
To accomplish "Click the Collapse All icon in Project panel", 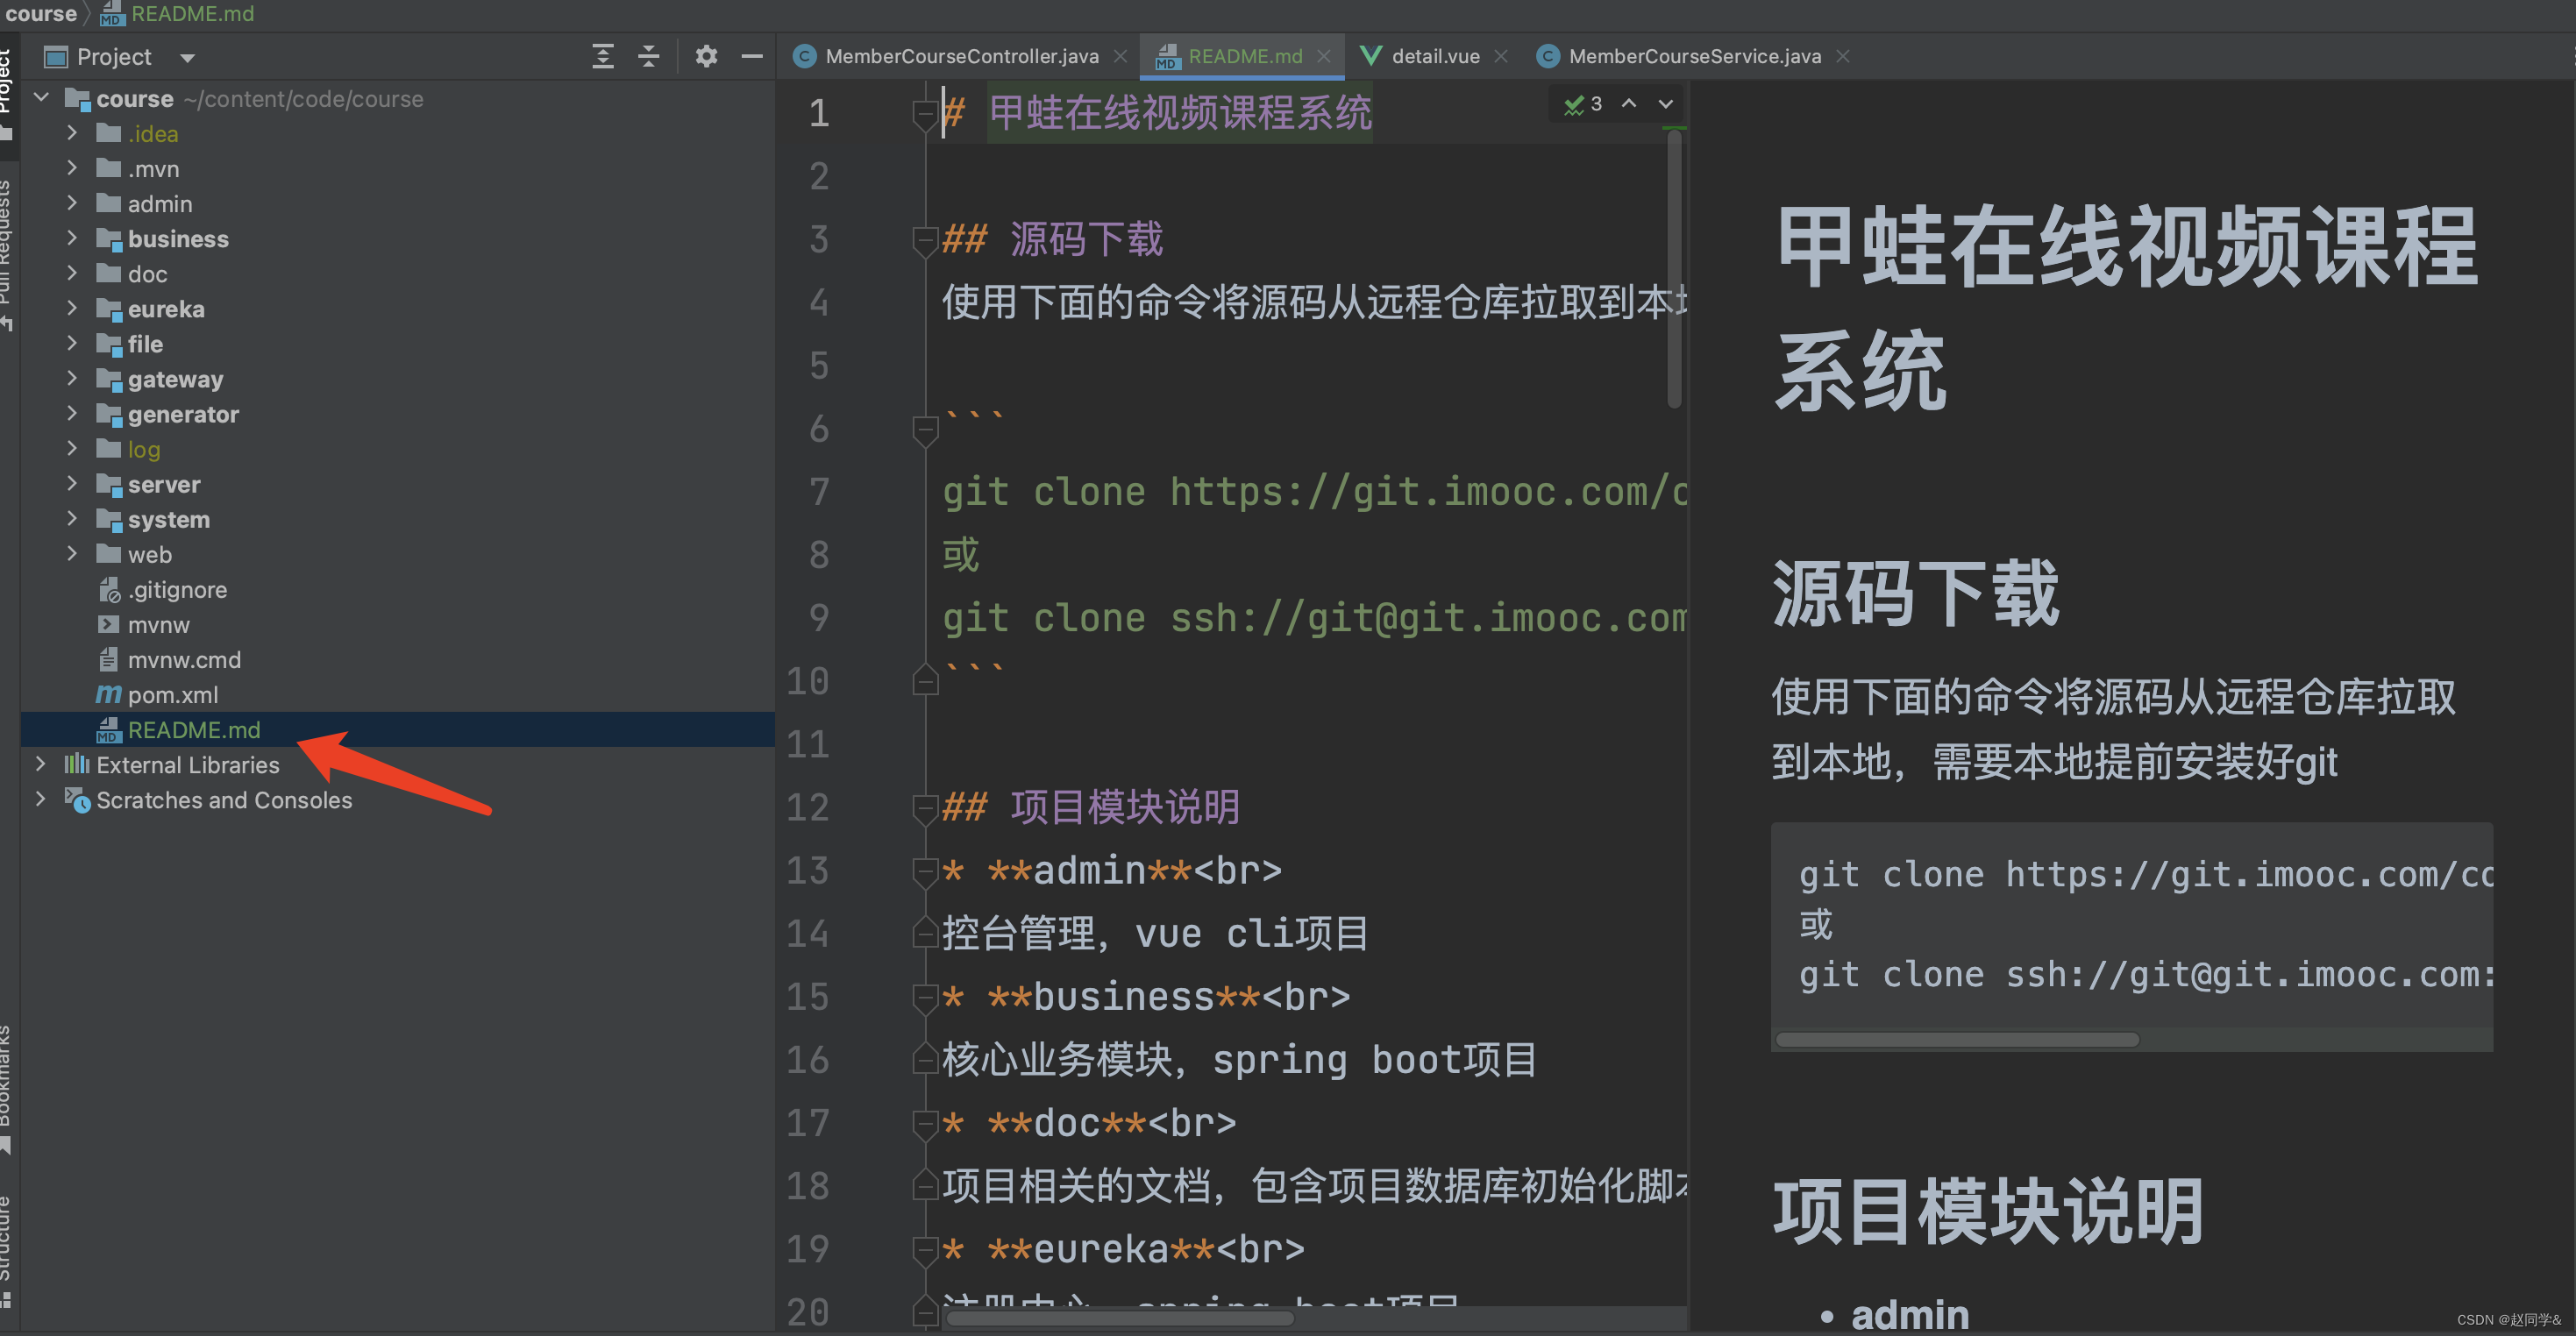I will coord(649,56).
